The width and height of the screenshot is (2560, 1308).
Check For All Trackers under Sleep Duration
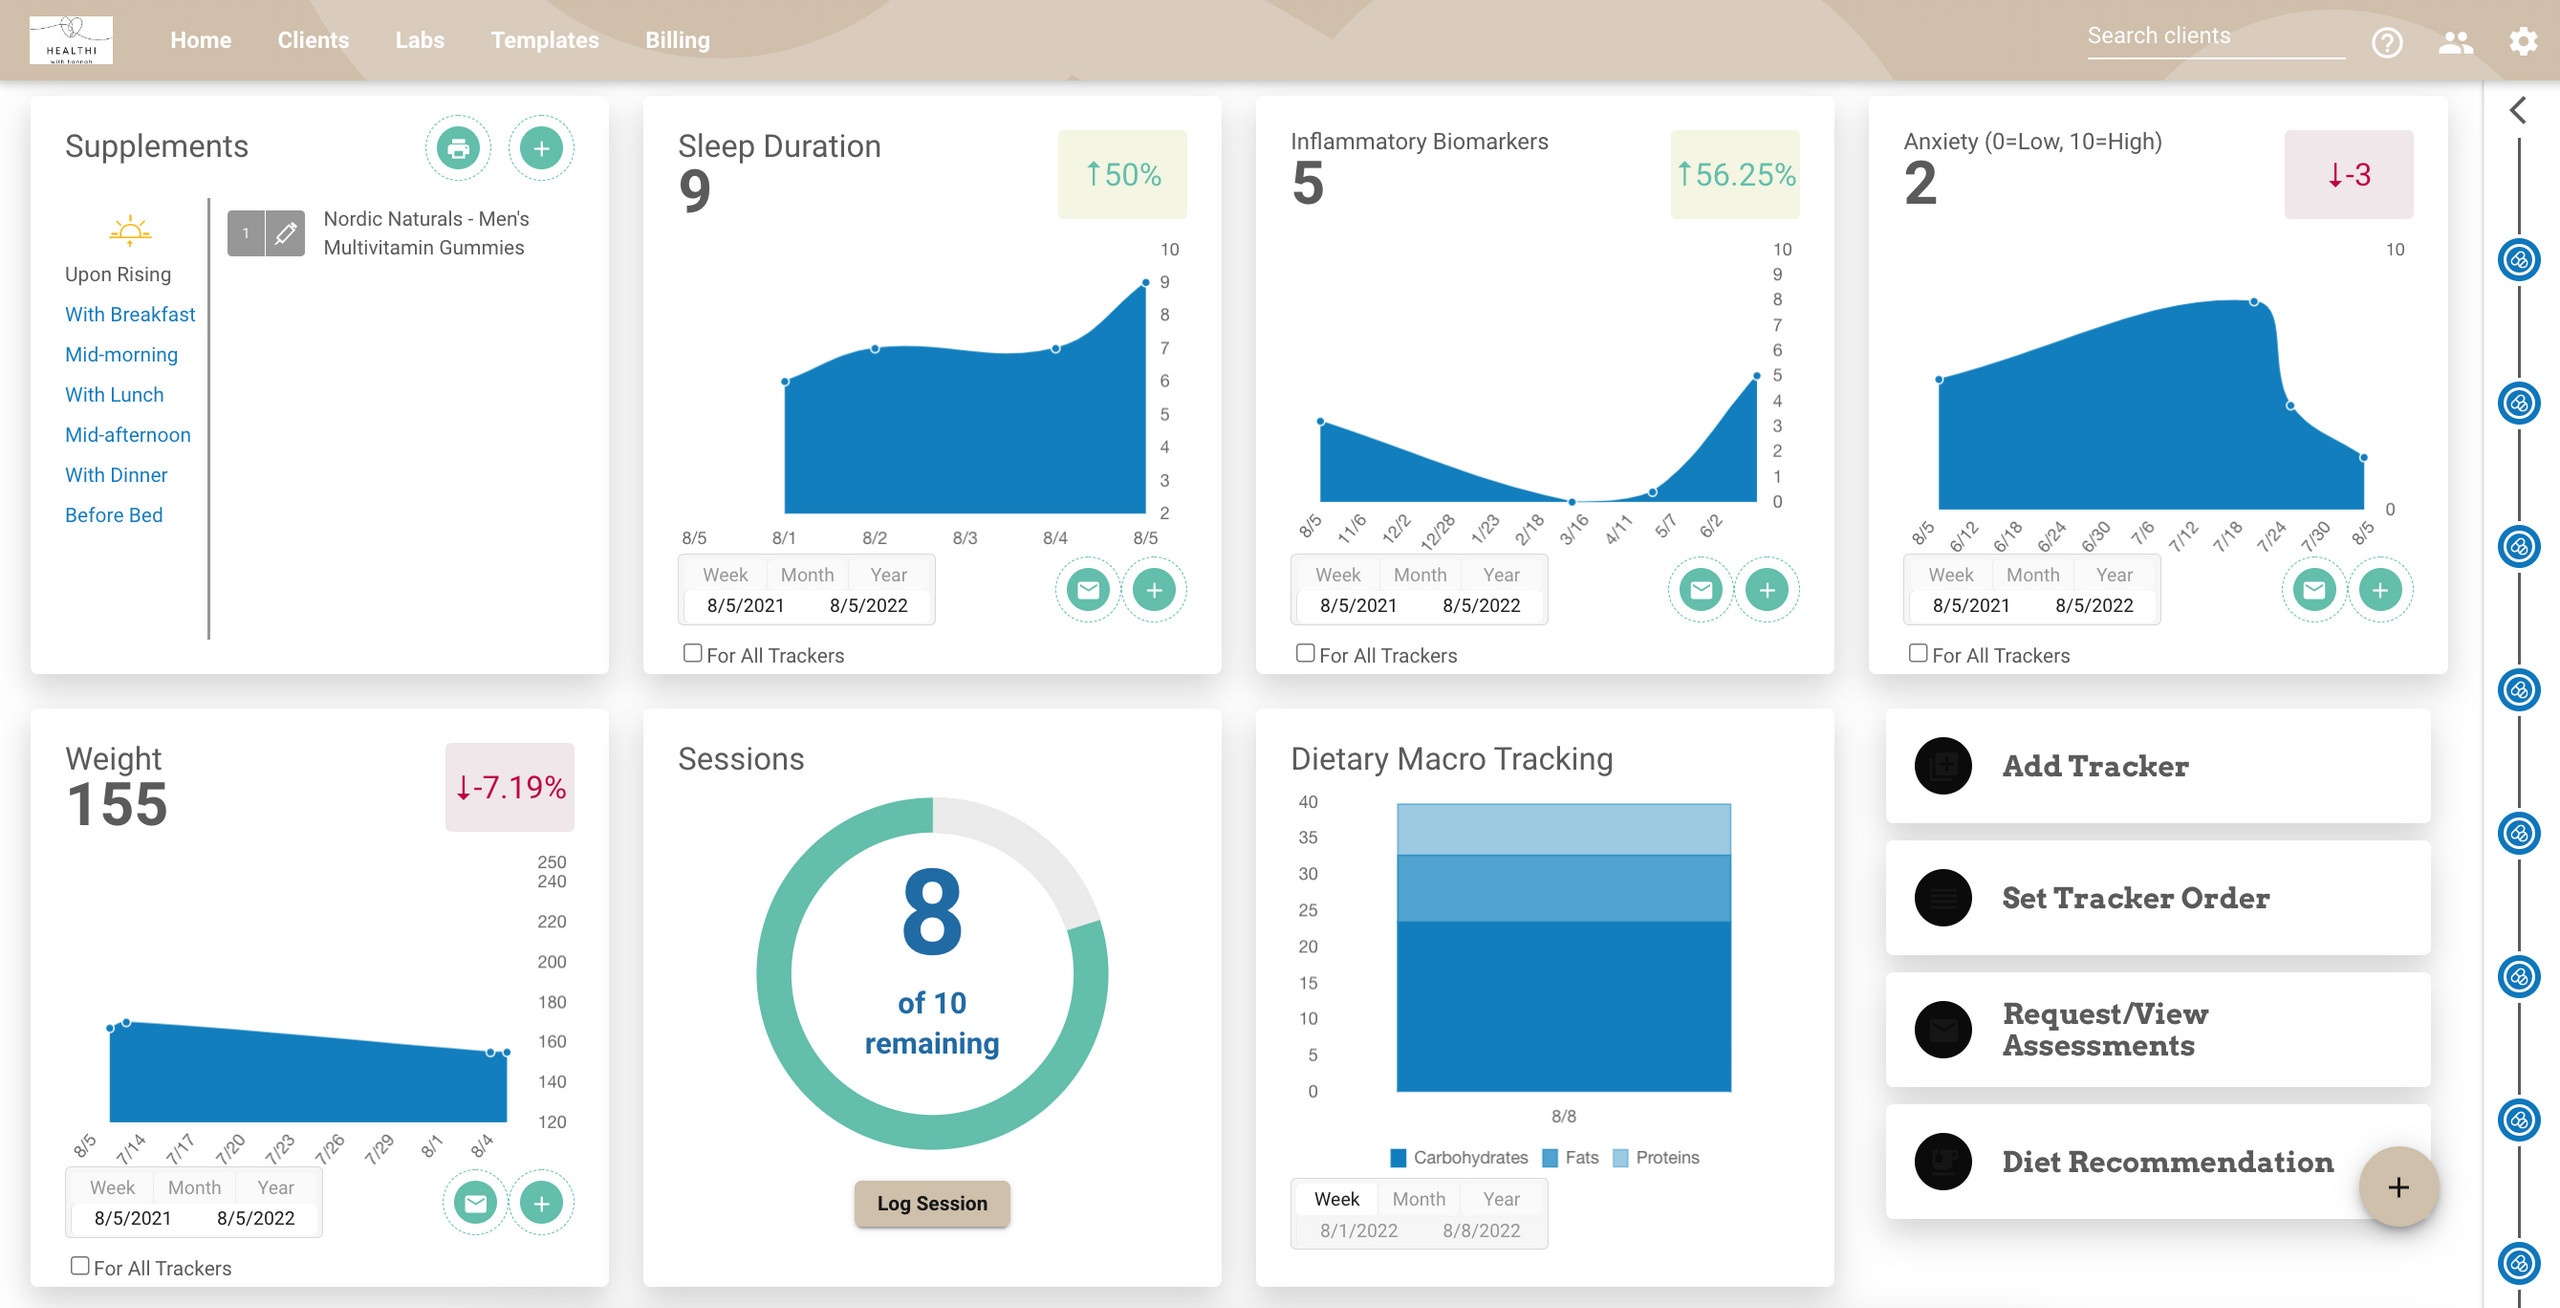692,654
